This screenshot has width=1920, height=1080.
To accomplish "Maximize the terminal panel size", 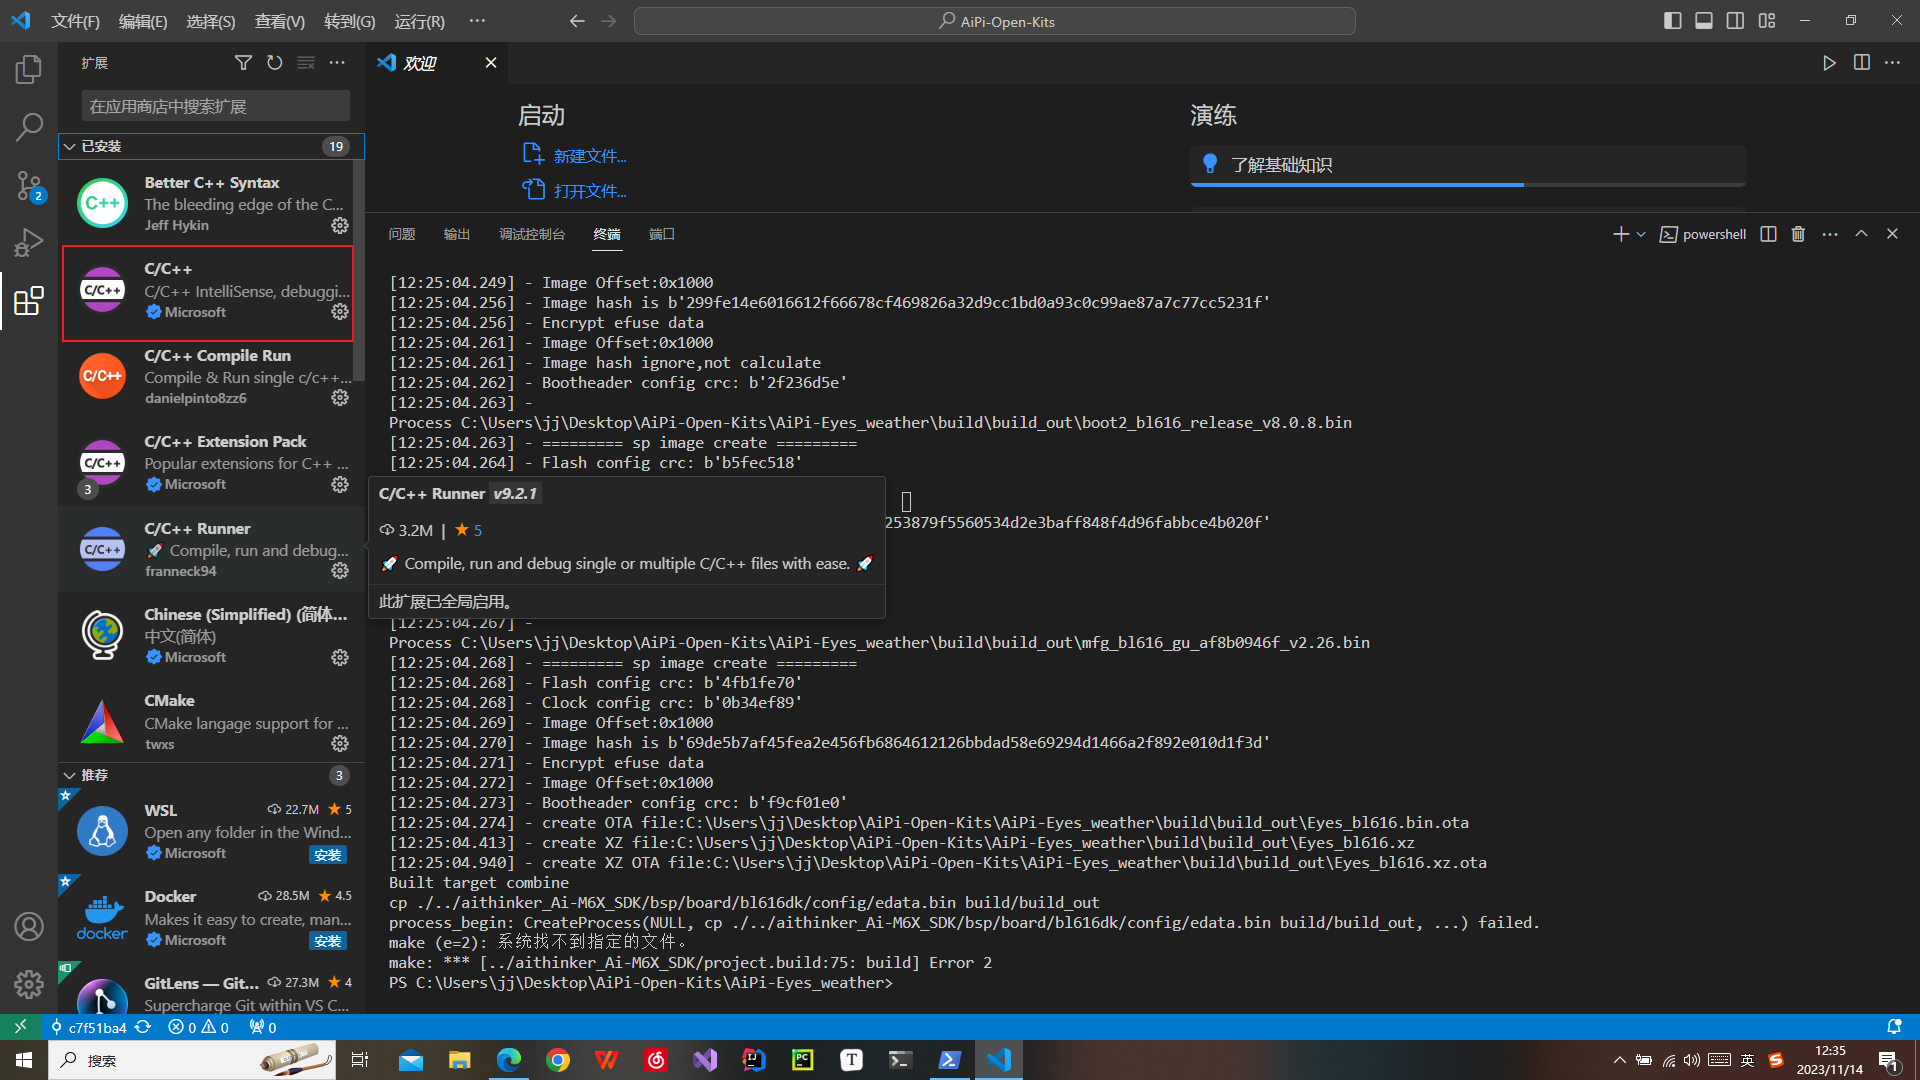I will (1861, 234).
